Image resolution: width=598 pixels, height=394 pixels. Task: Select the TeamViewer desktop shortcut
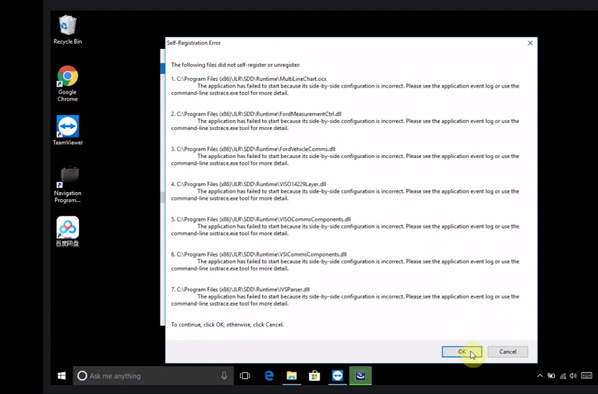(68, 130)
